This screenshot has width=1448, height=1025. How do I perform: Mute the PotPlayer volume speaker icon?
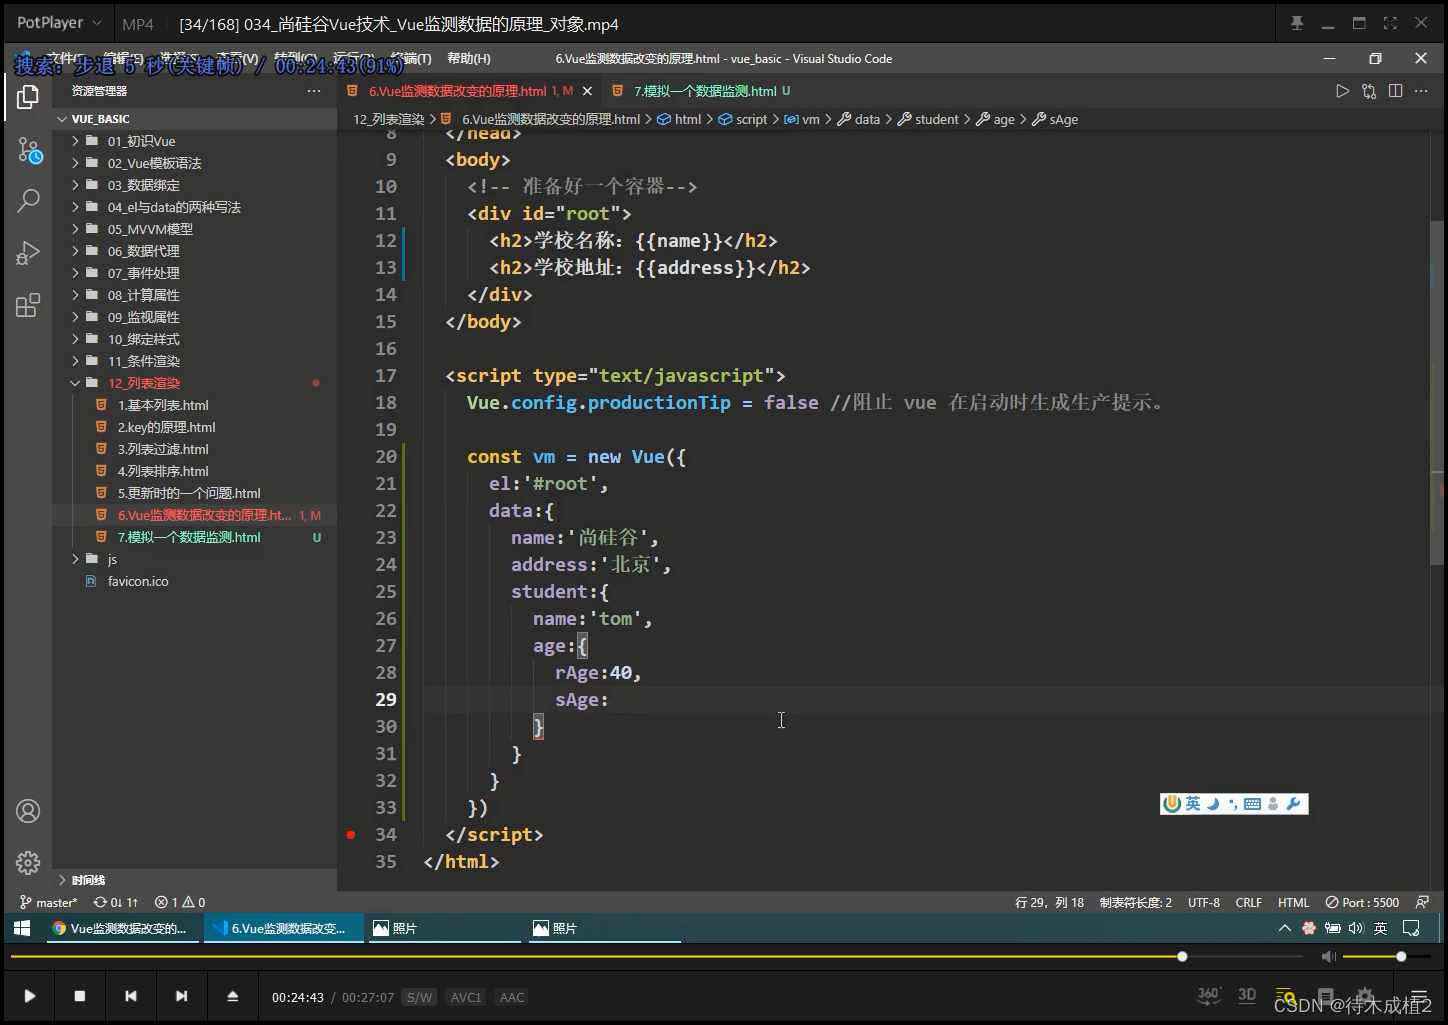[x=1328, y=957]
